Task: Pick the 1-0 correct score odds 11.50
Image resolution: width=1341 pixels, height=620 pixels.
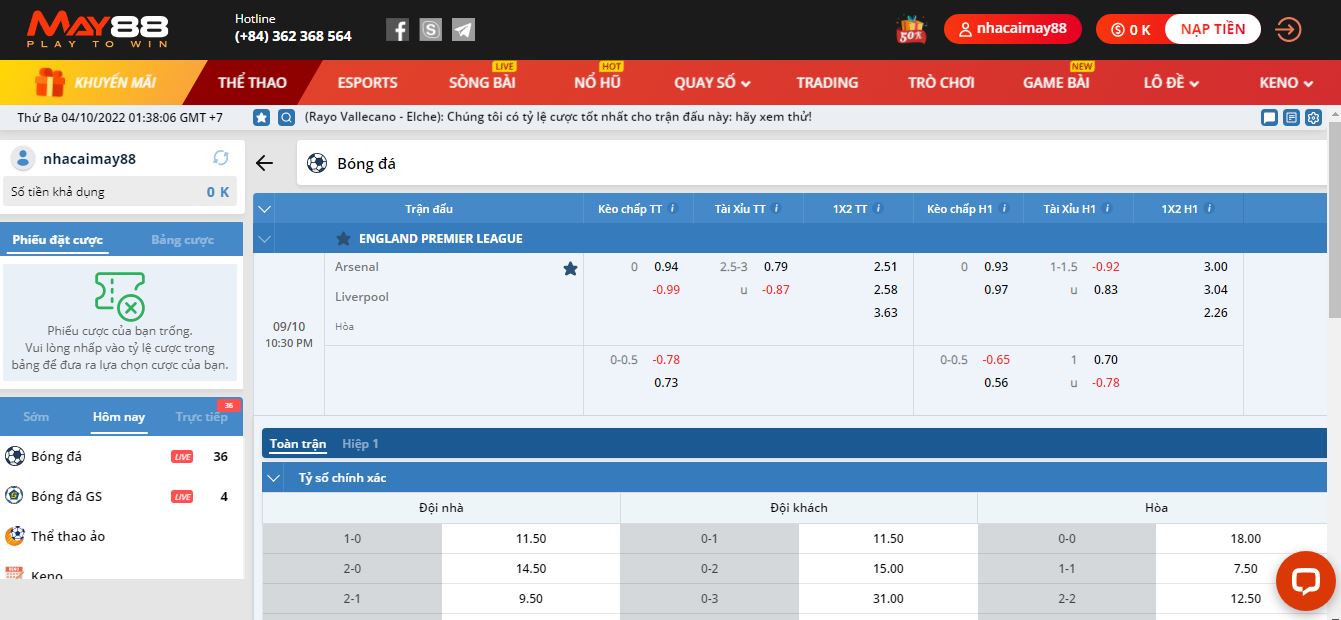Action: 530,539
